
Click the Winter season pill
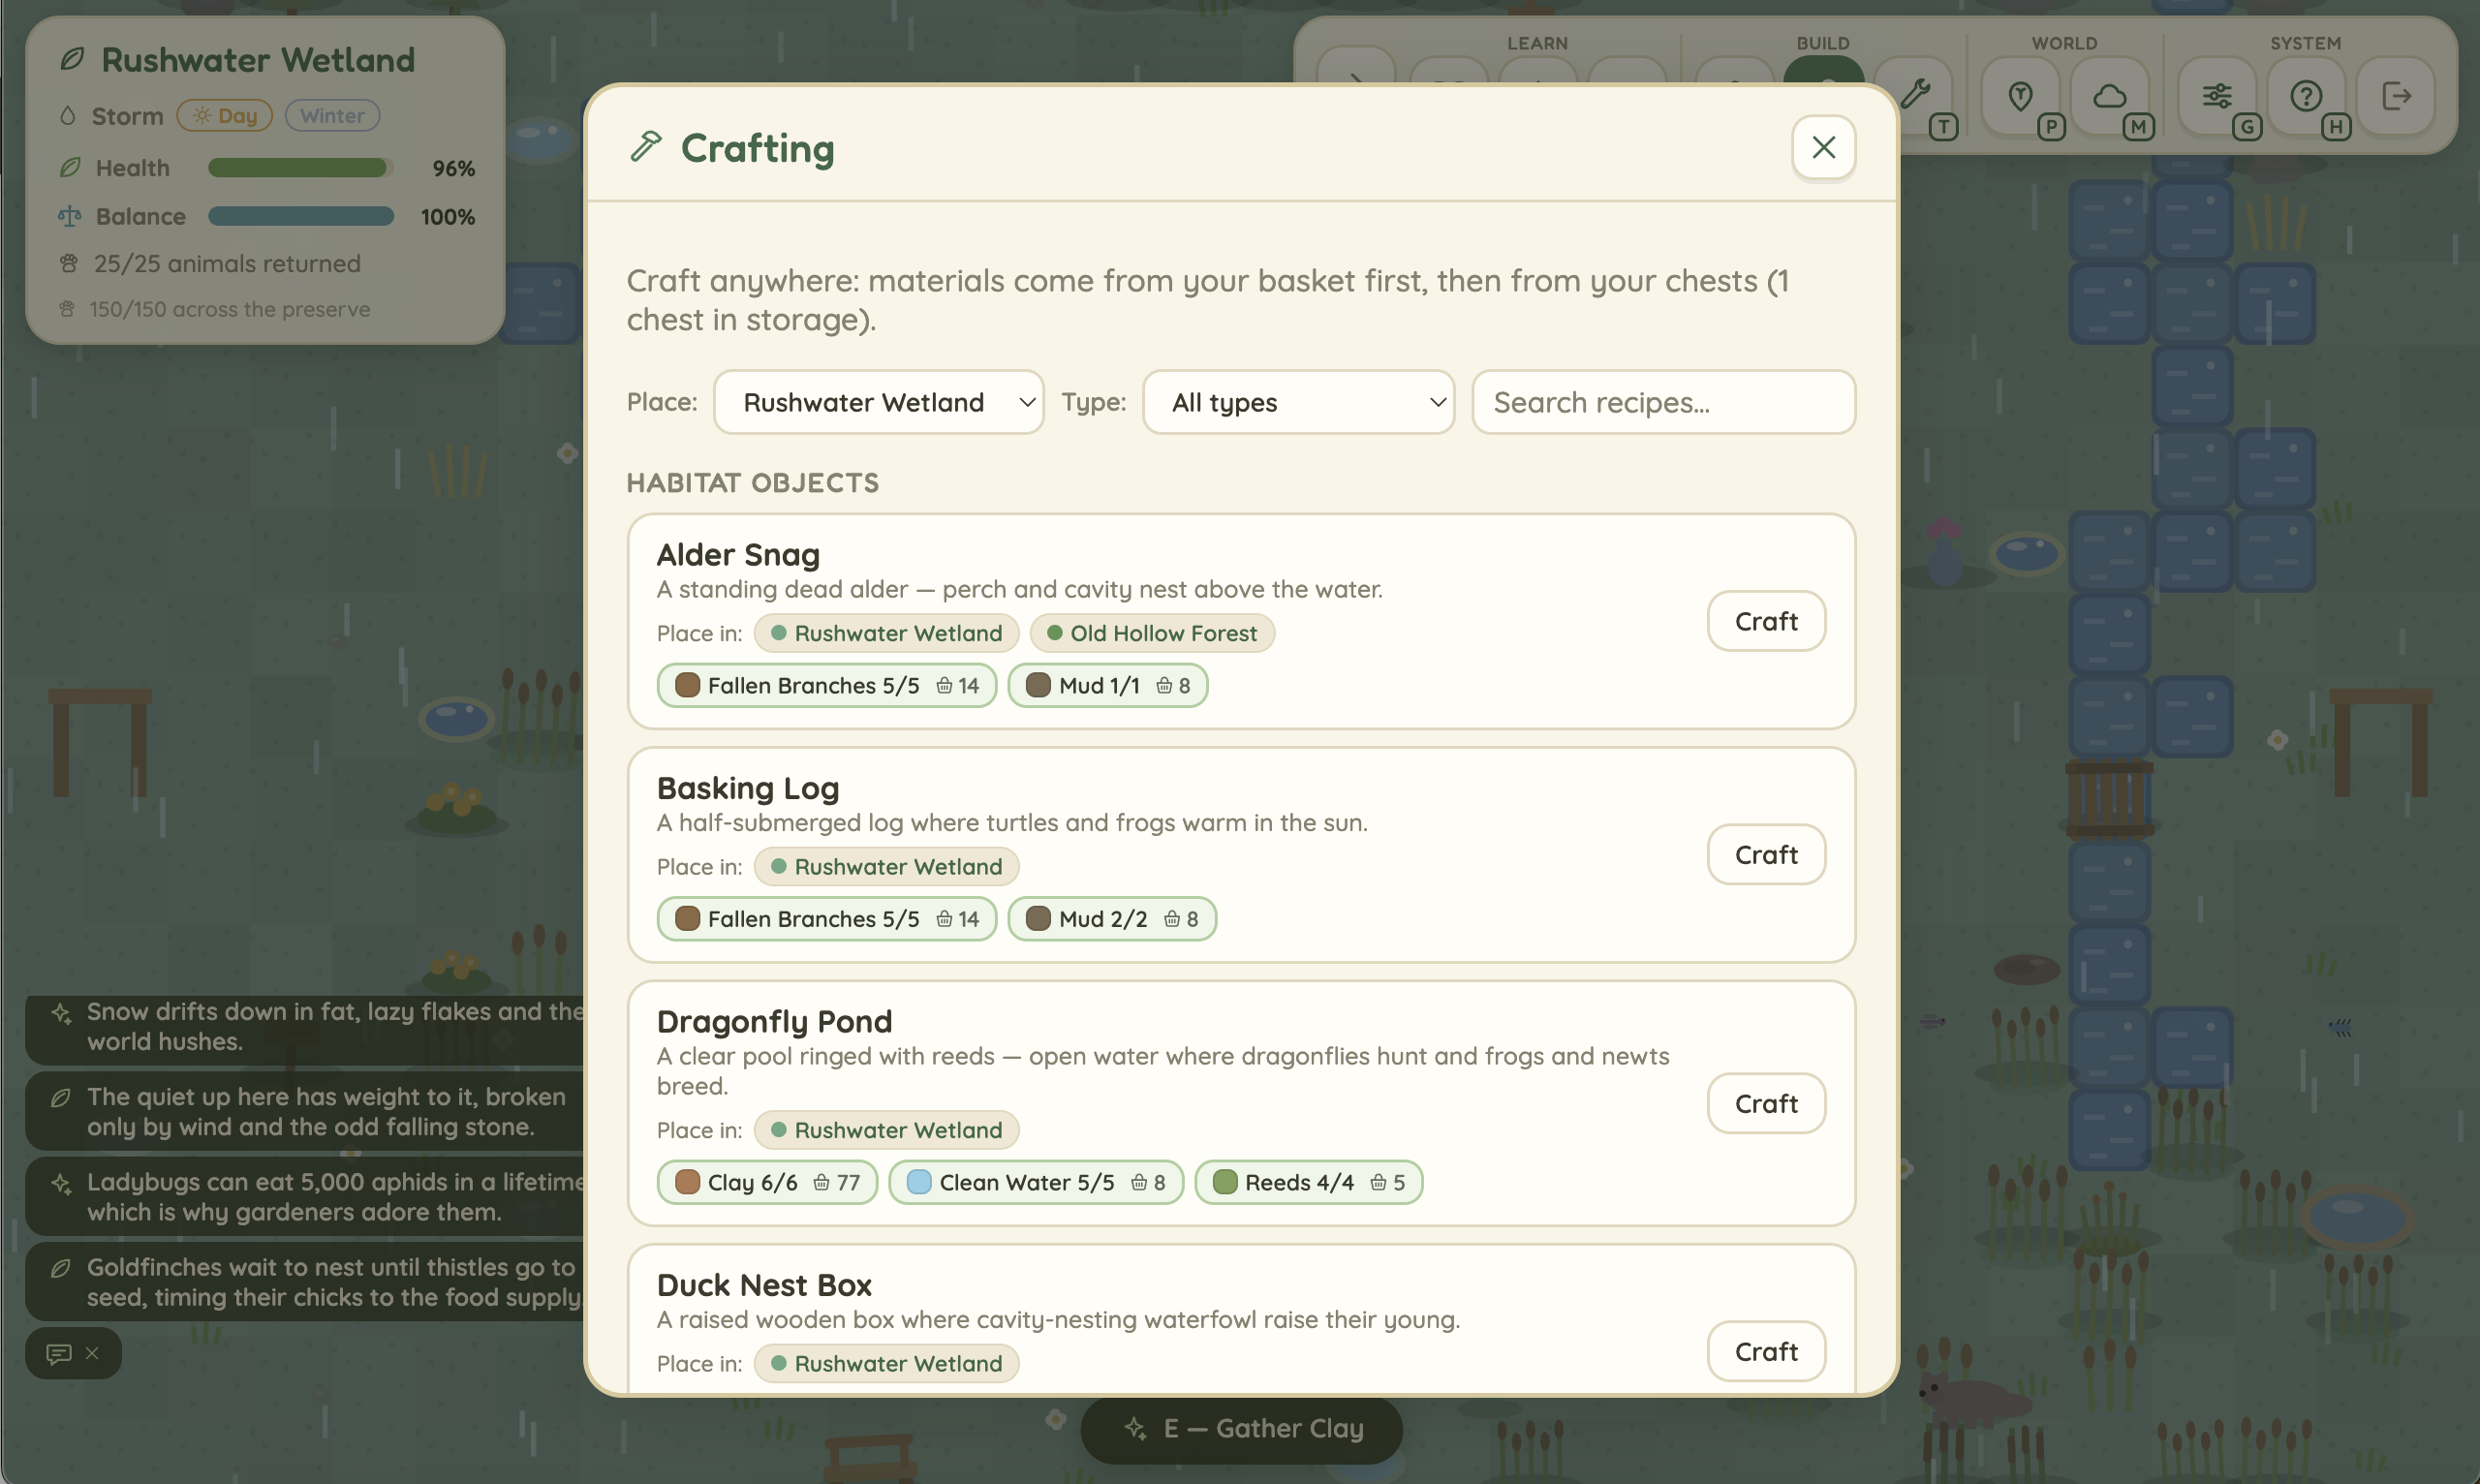tap(332, 115)
